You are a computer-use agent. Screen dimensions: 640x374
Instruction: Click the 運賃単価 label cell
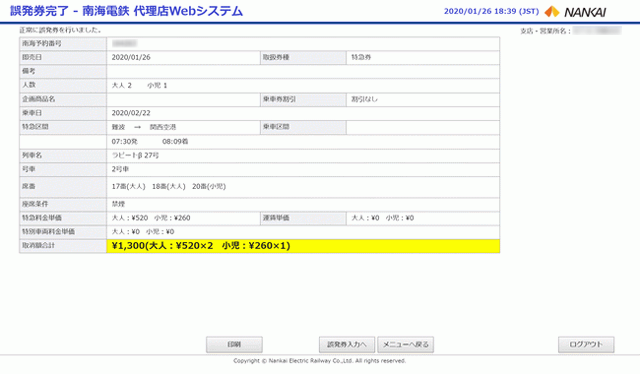pyautogui.click(x=303, y=218)
